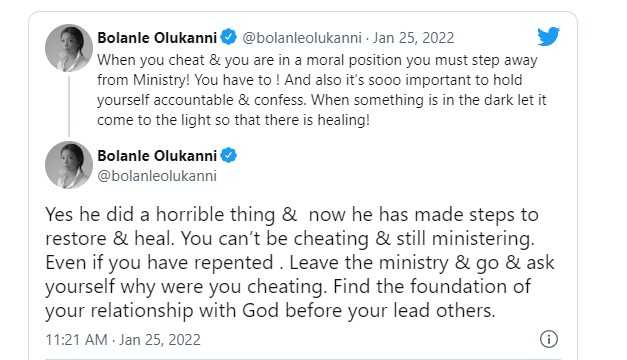Open the parent tweet's Jan 25, 2022 date

413,38
